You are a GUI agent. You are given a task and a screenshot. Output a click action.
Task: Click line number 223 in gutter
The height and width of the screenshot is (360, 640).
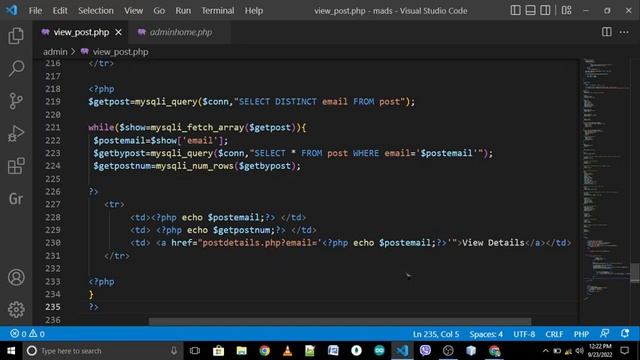53,153
